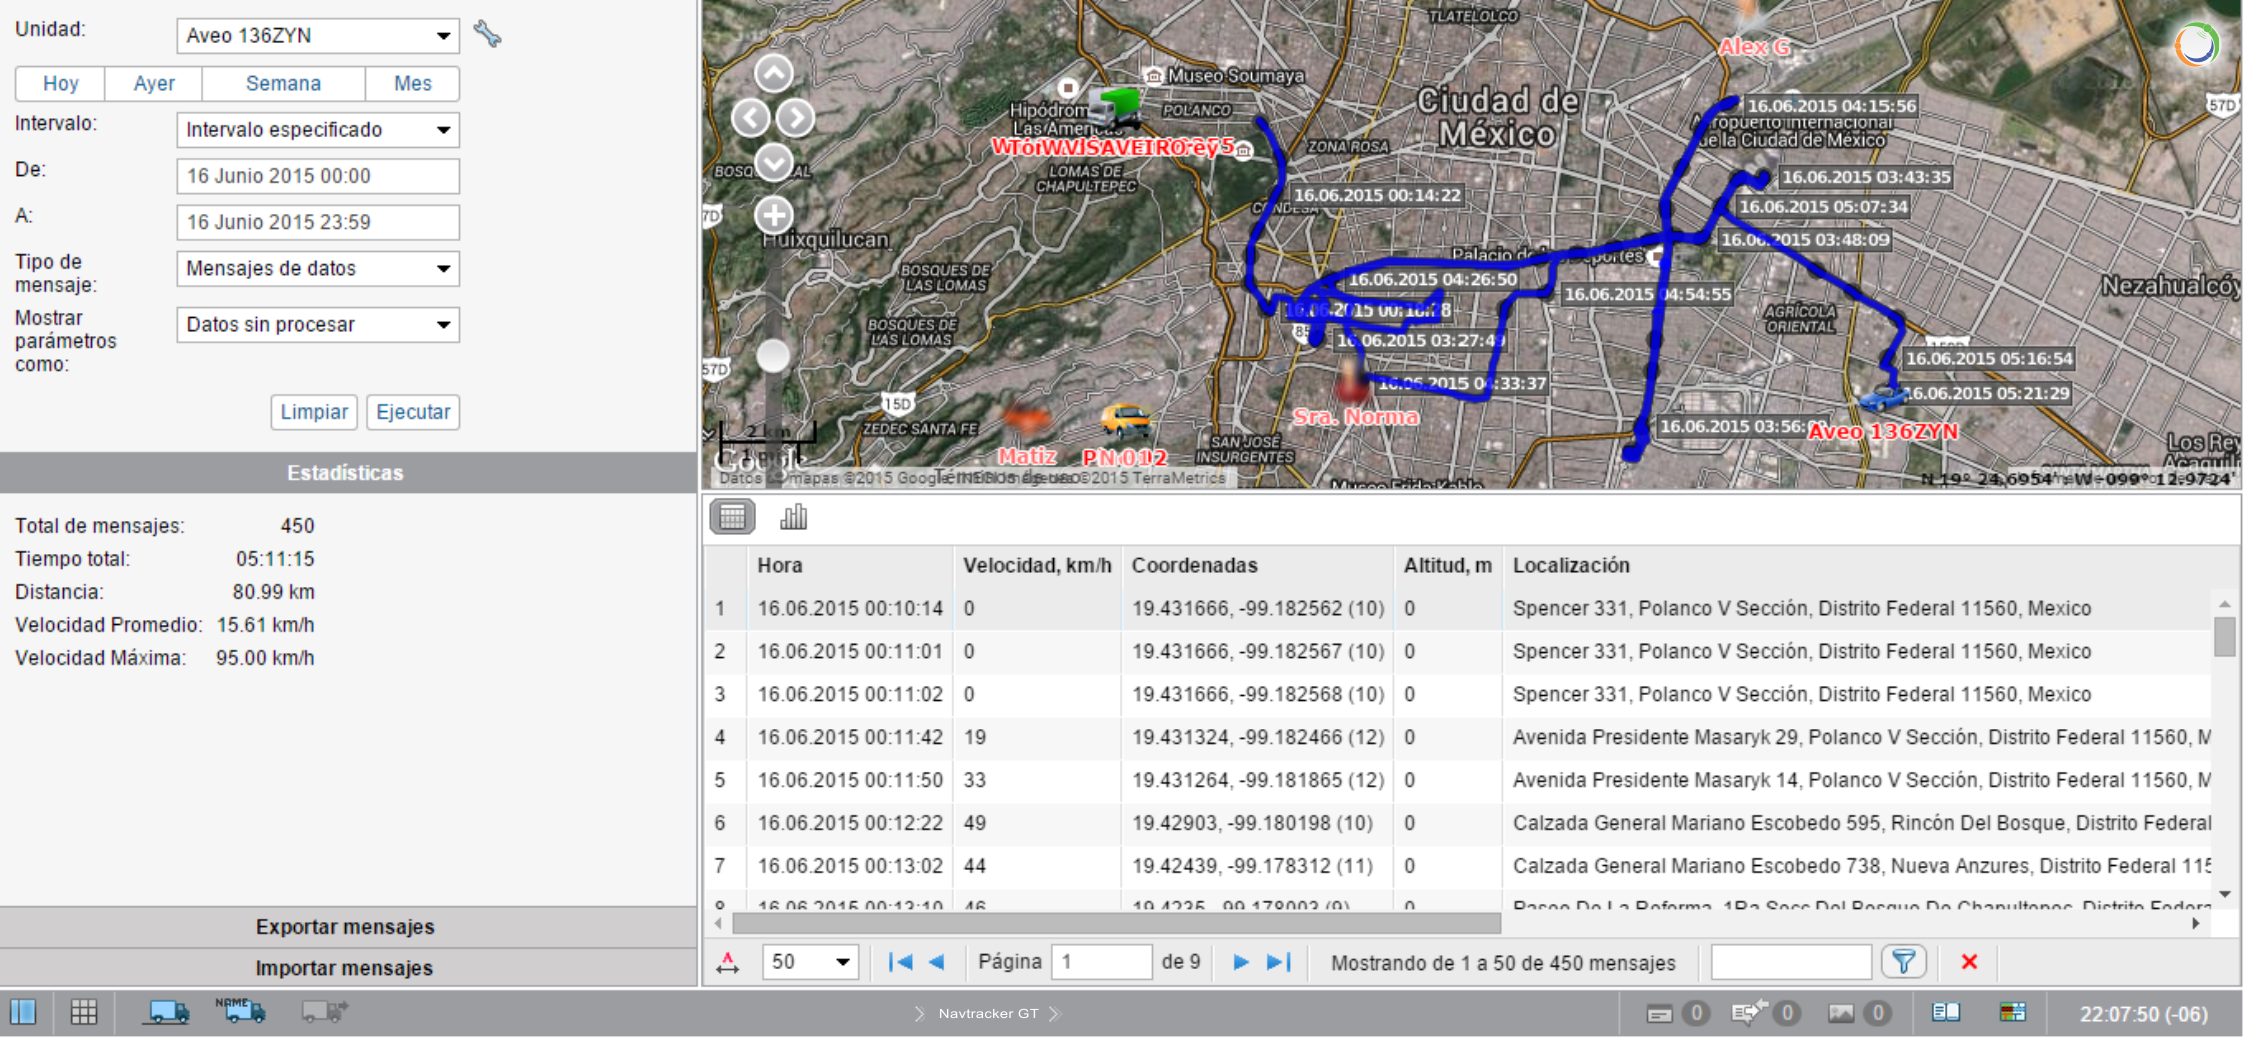Click the red X to clear filter
The image size is (2244, 1038).
1969,962
